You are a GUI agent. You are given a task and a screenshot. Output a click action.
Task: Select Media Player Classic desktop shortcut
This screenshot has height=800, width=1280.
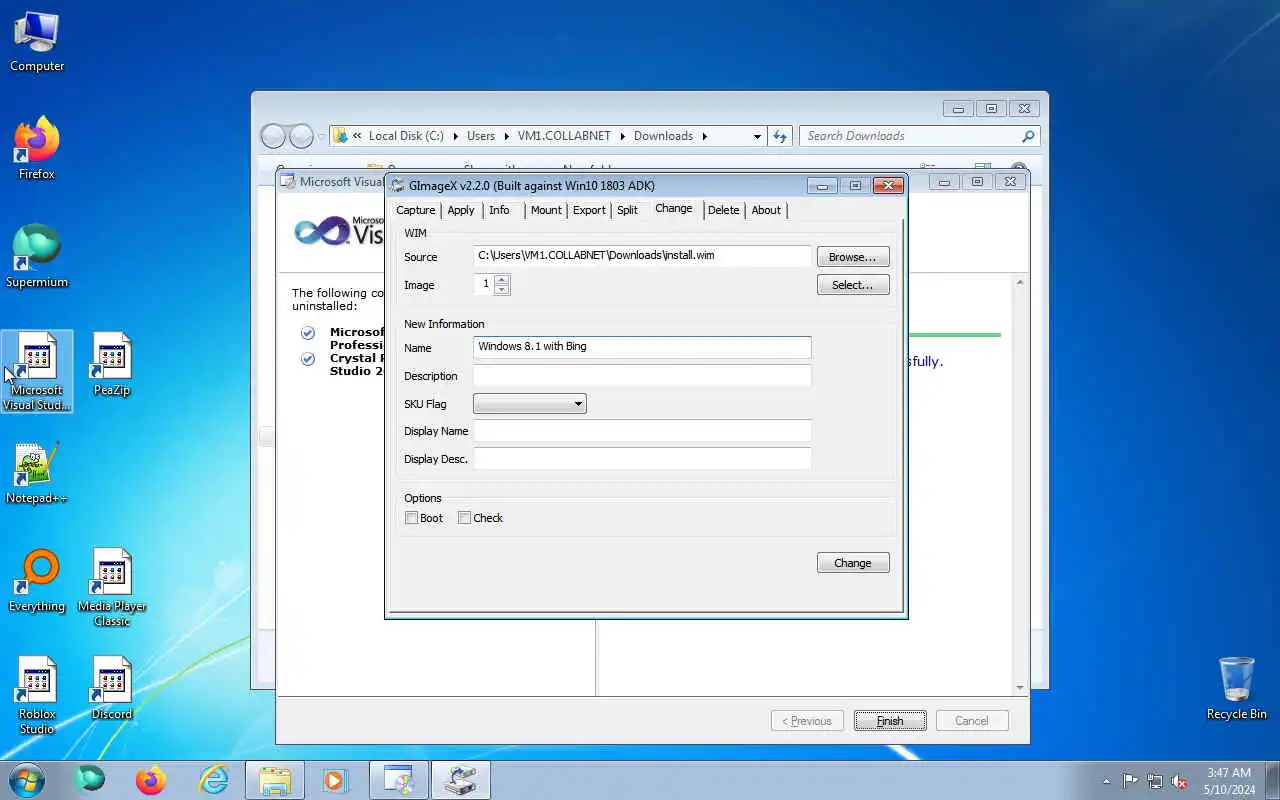click(112, 588)
